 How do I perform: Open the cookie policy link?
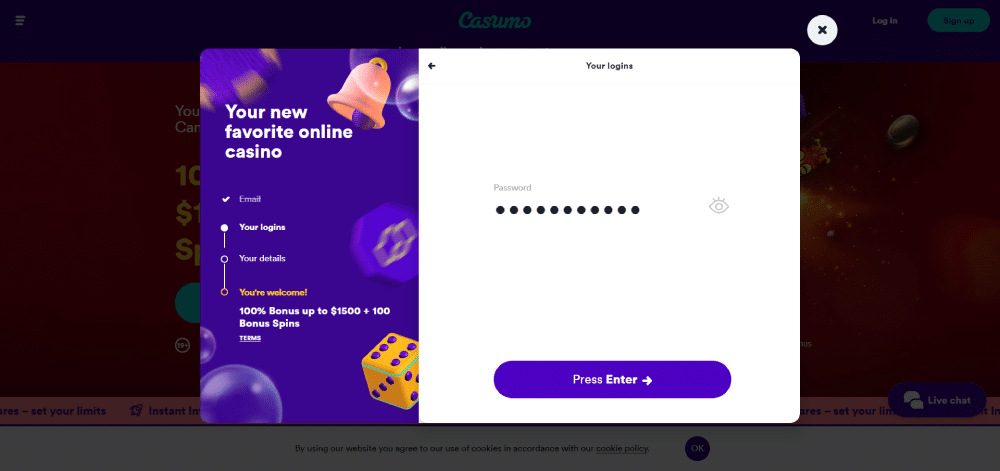pyautogui.click(x=622, y=449)
